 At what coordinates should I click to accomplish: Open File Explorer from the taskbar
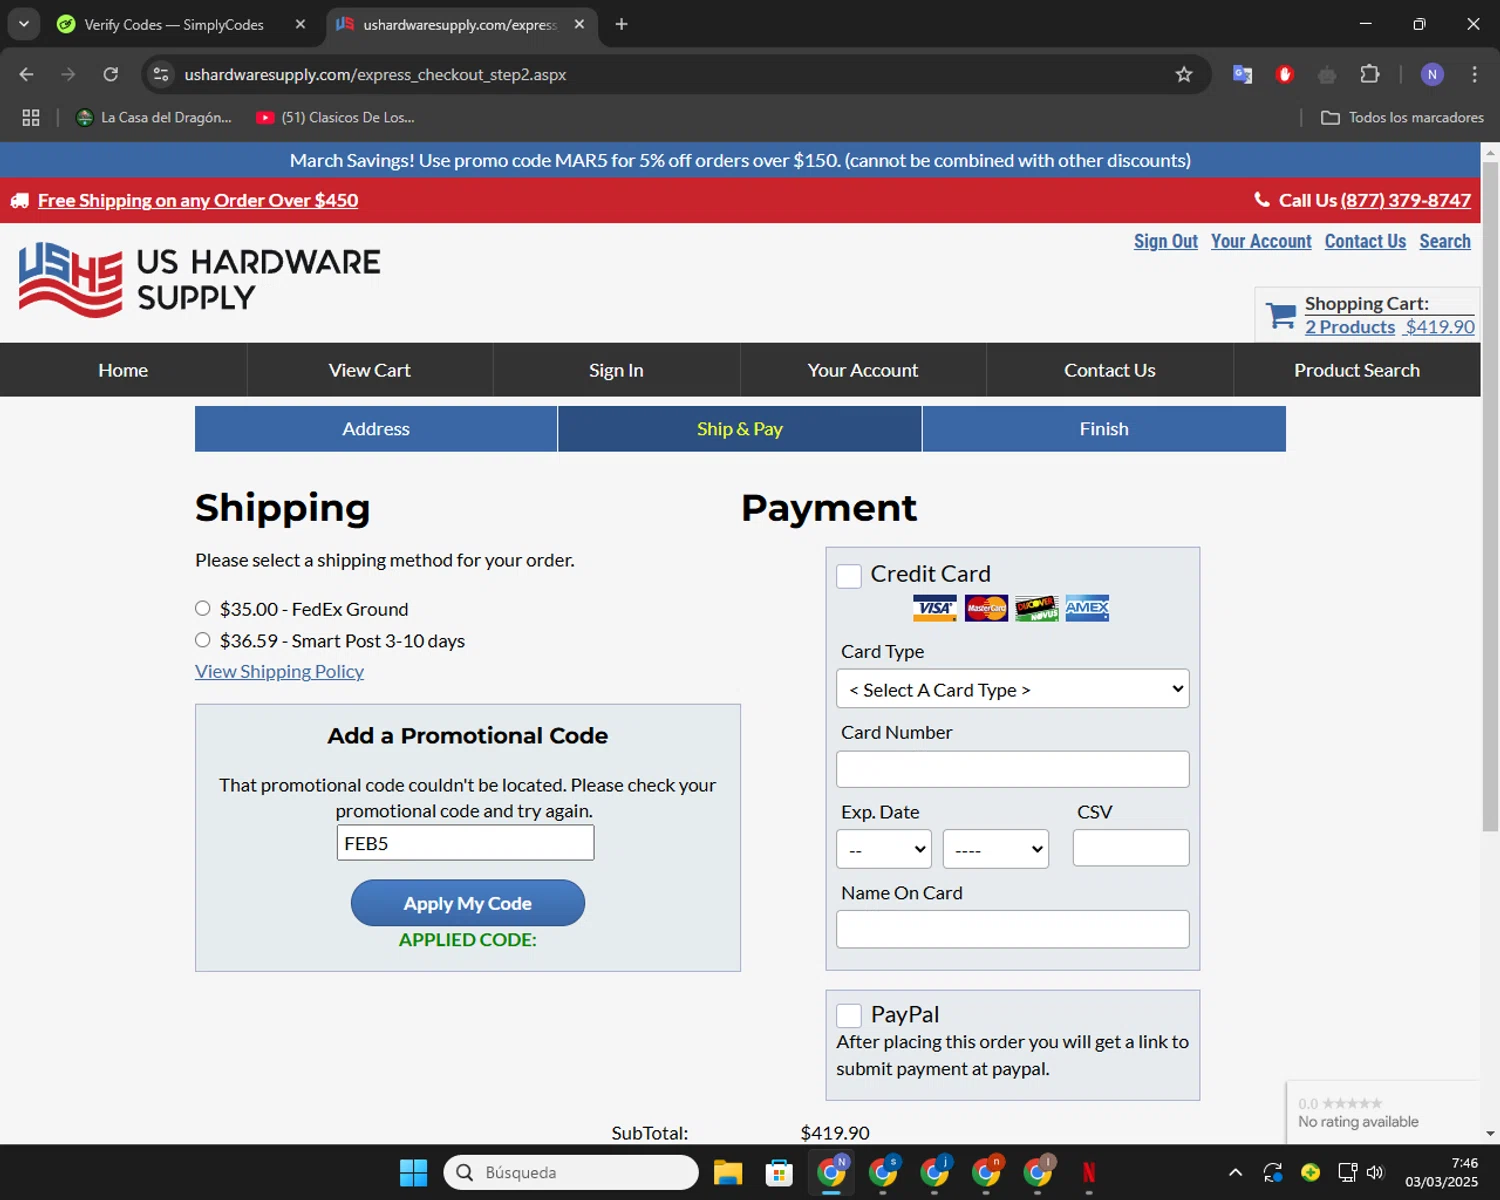(728, 1172)
